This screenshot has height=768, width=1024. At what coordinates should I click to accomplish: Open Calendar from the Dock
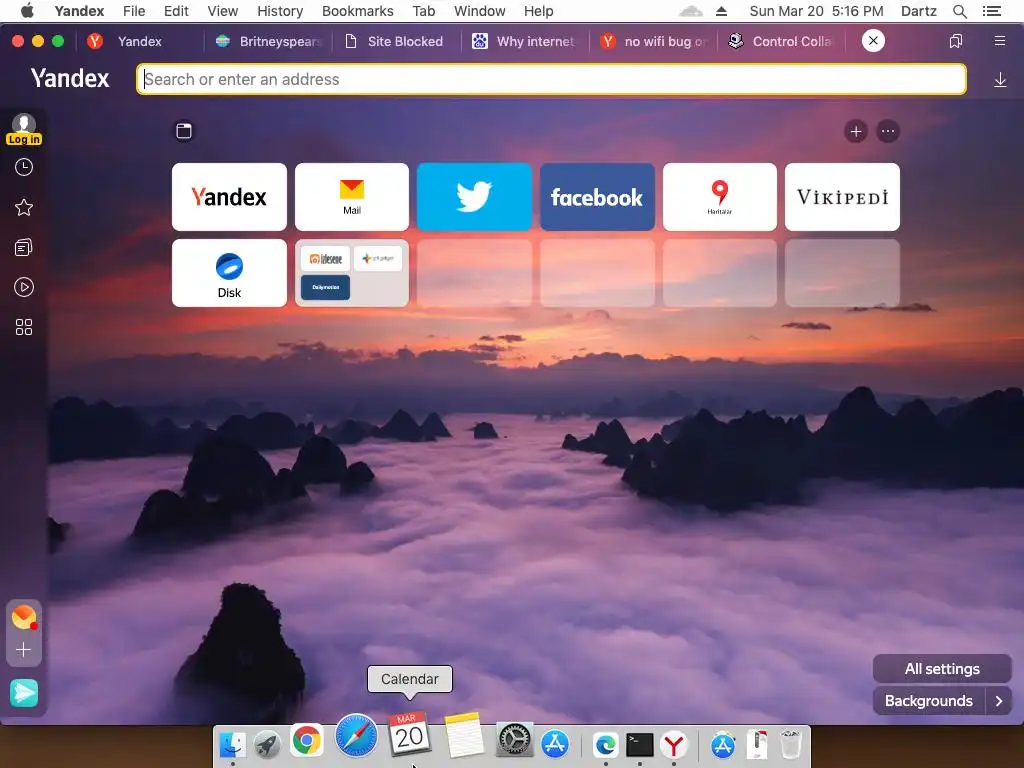[409, 735]
